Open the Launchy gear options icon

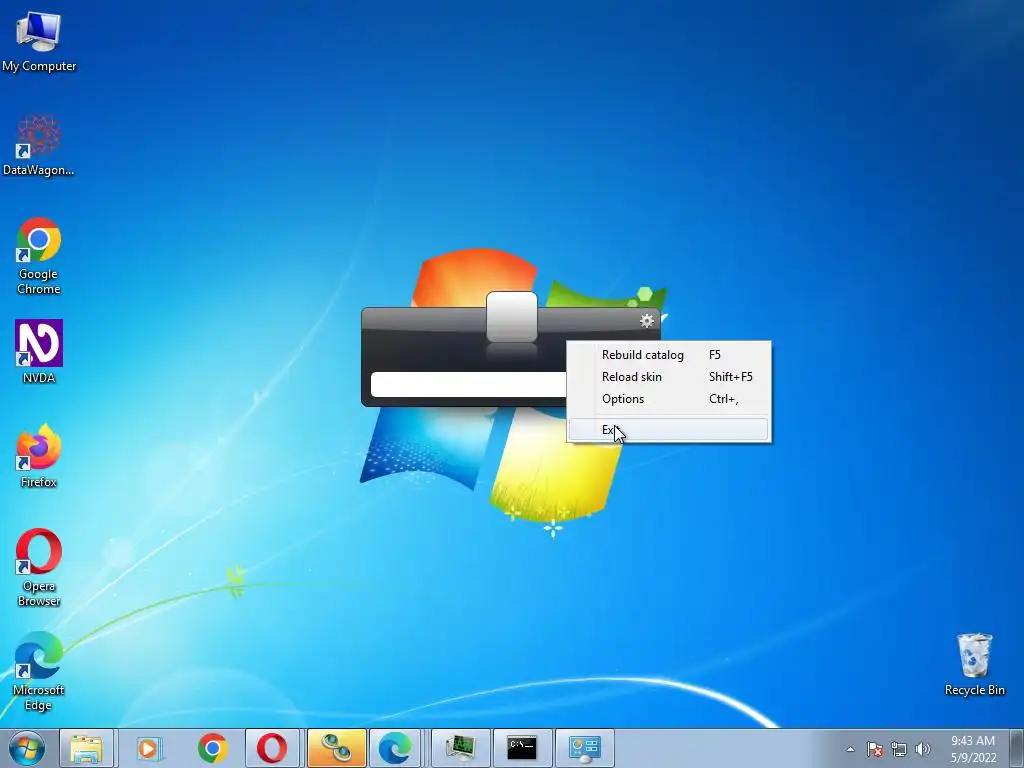[647, 321]
